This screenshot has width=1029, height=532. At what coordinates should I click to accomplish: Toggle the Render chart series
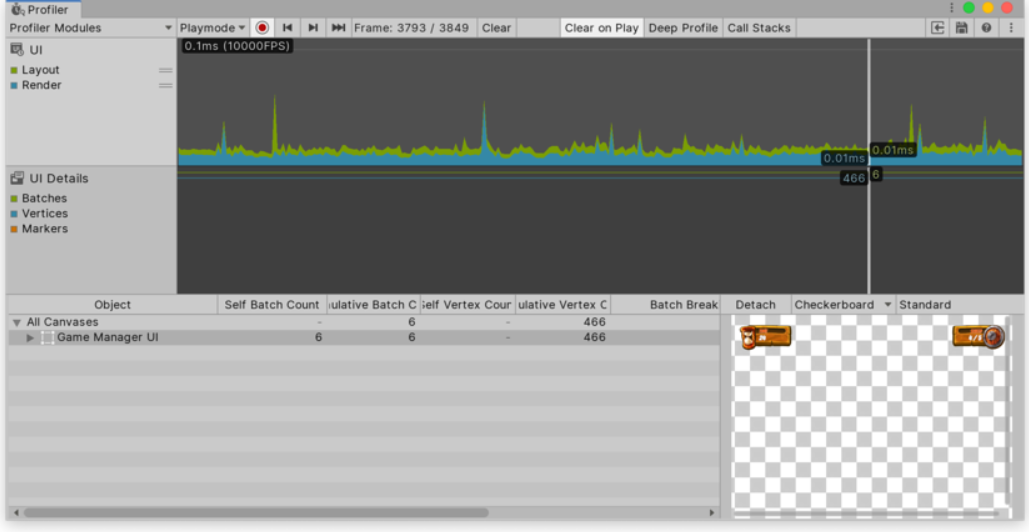click(14, 85)
